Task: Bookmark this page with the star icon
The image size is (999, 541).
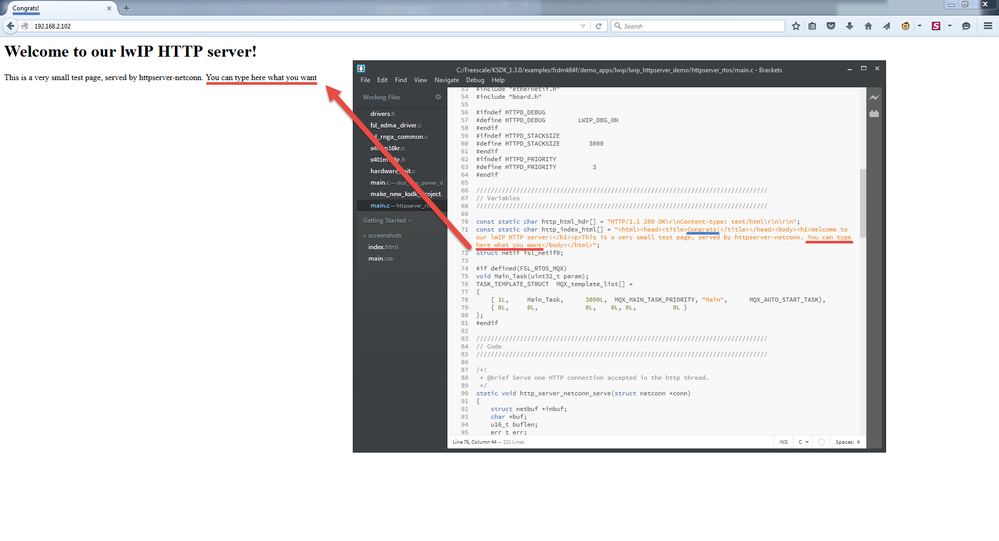Action: pos(796,26)
